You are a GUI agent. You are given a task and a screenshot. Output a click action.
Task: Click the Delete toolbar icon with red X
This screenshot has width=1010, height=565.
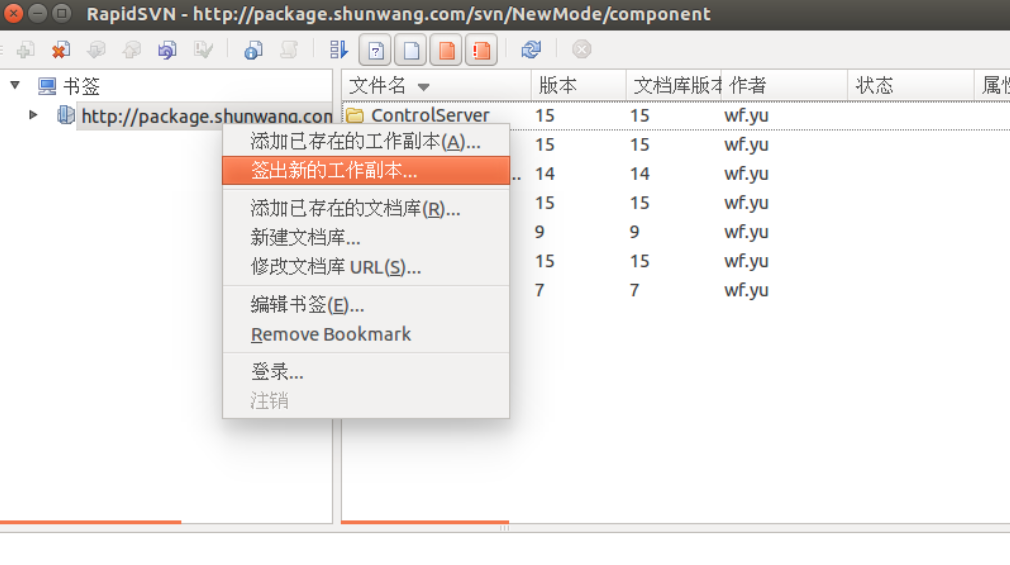coord(61,50)
